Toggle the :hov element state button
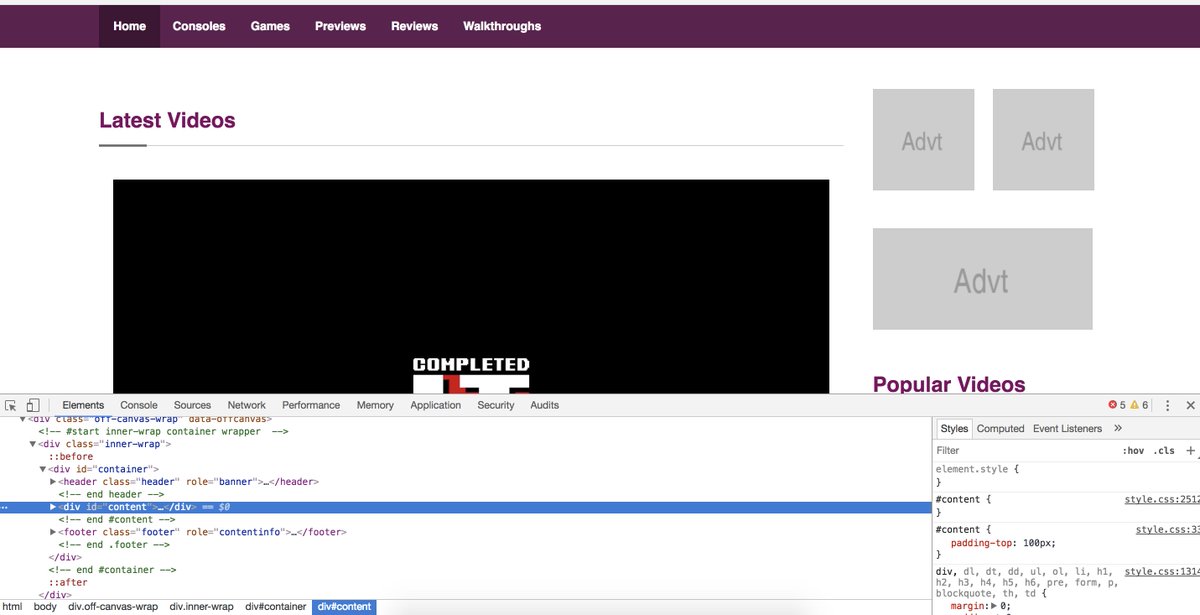 [1133, 451]
